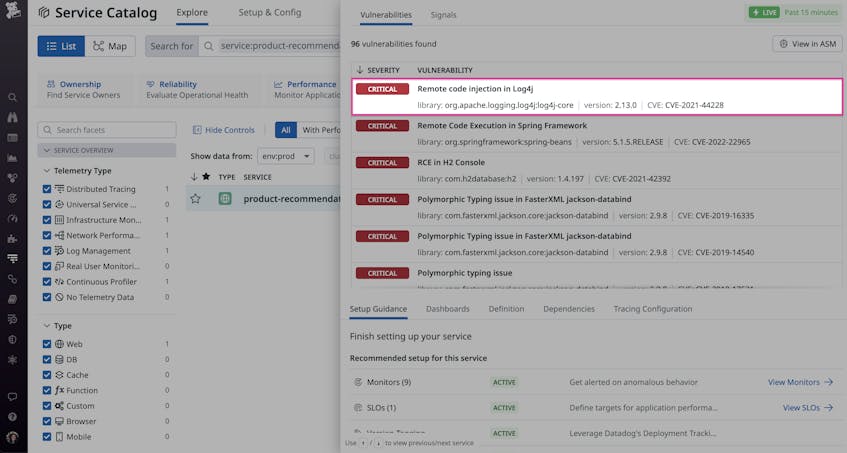Image resolution: width=847 pixels, height=453 pixels.
Task: Open the sidebar chat bubble icon
Action: click(x=13, y=397)
